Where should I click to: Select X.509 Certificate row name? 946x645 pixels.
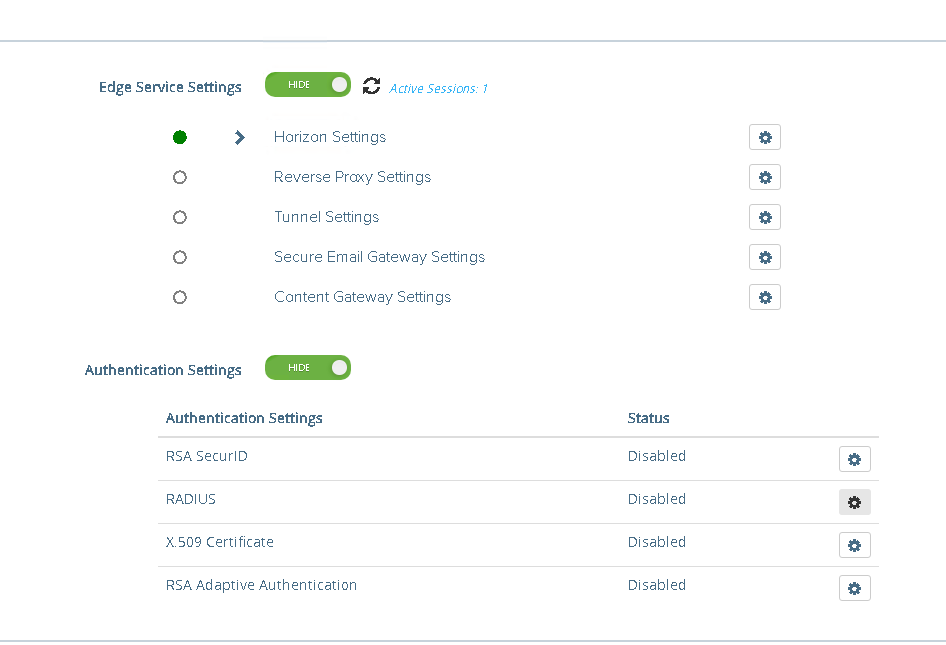point(220,542)
